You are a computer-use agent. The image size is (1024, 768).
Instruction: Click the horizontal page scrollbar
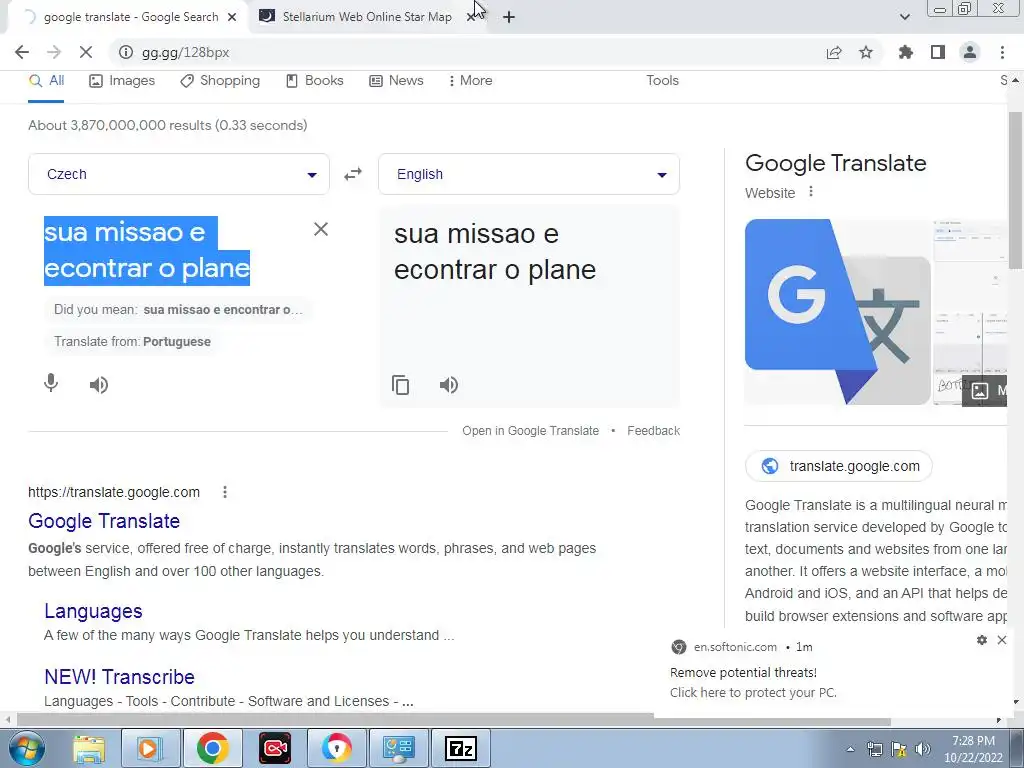coord(454,720)
